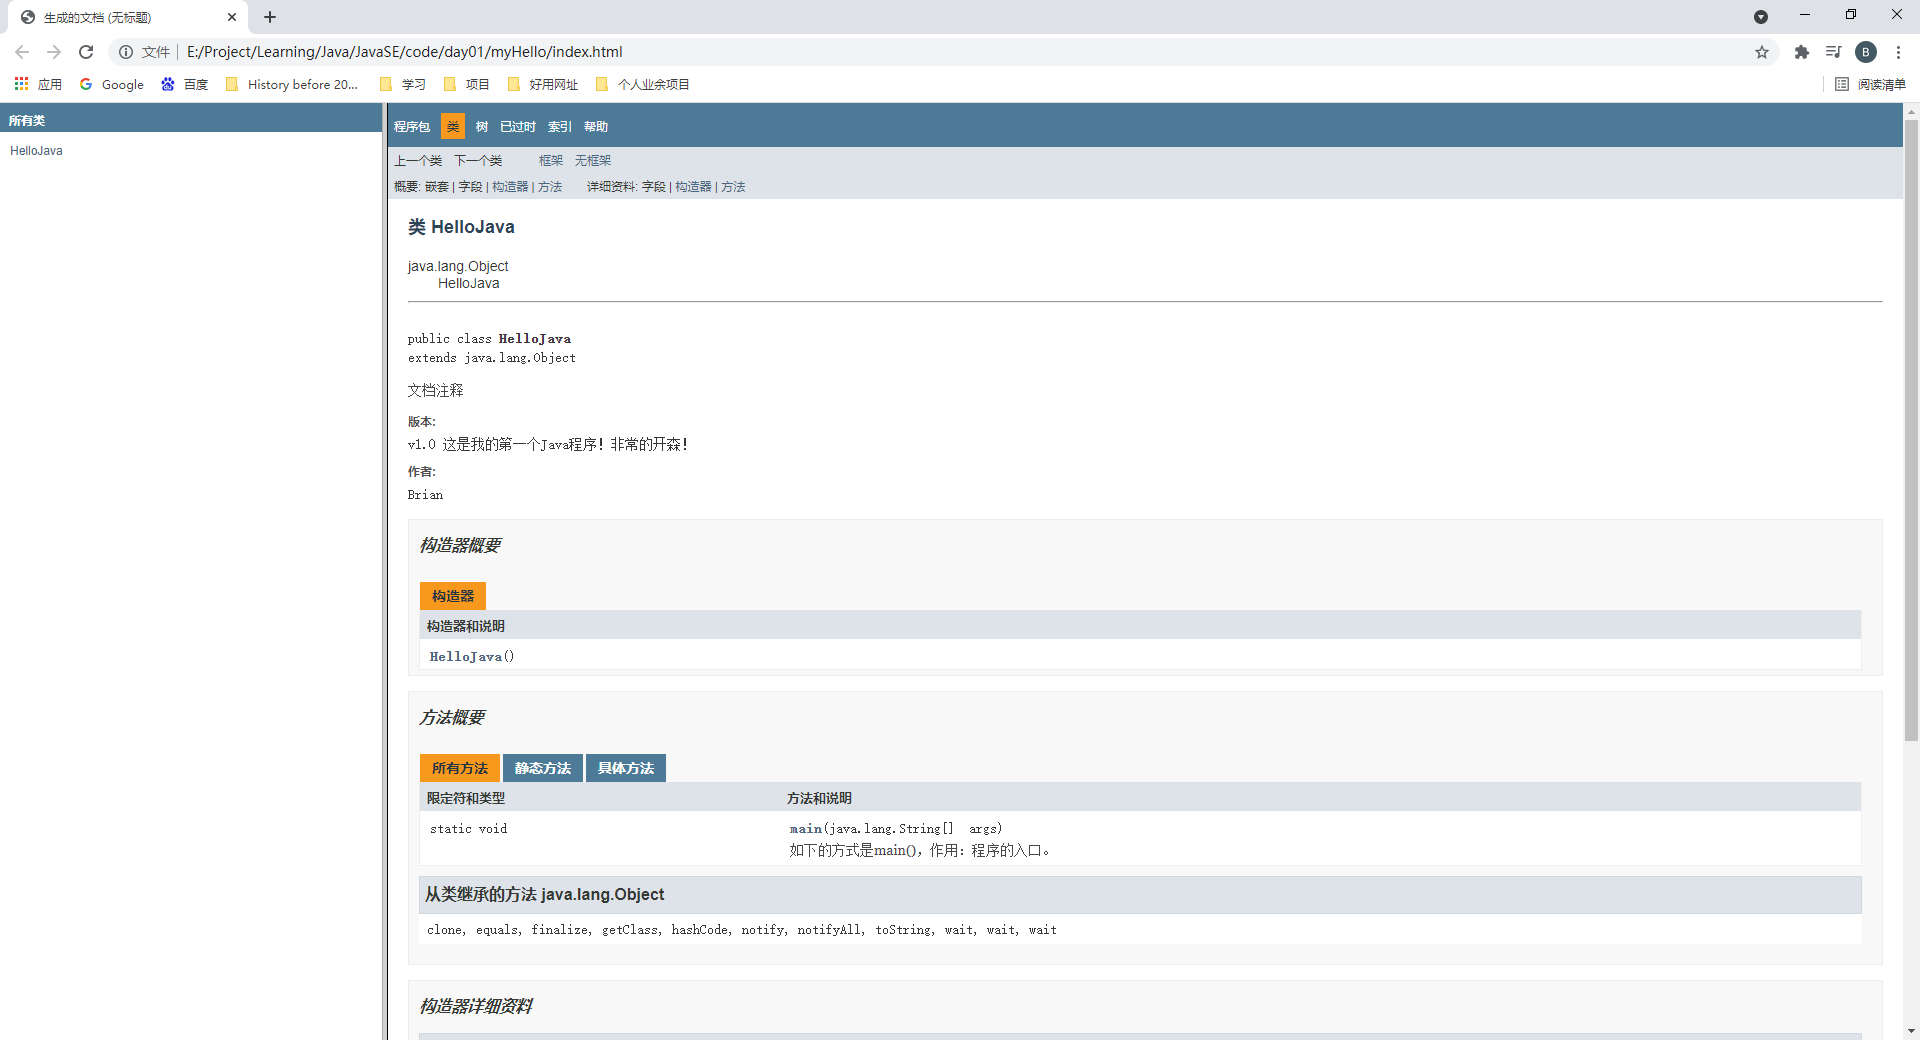Reload the current page

pos(86,52)
